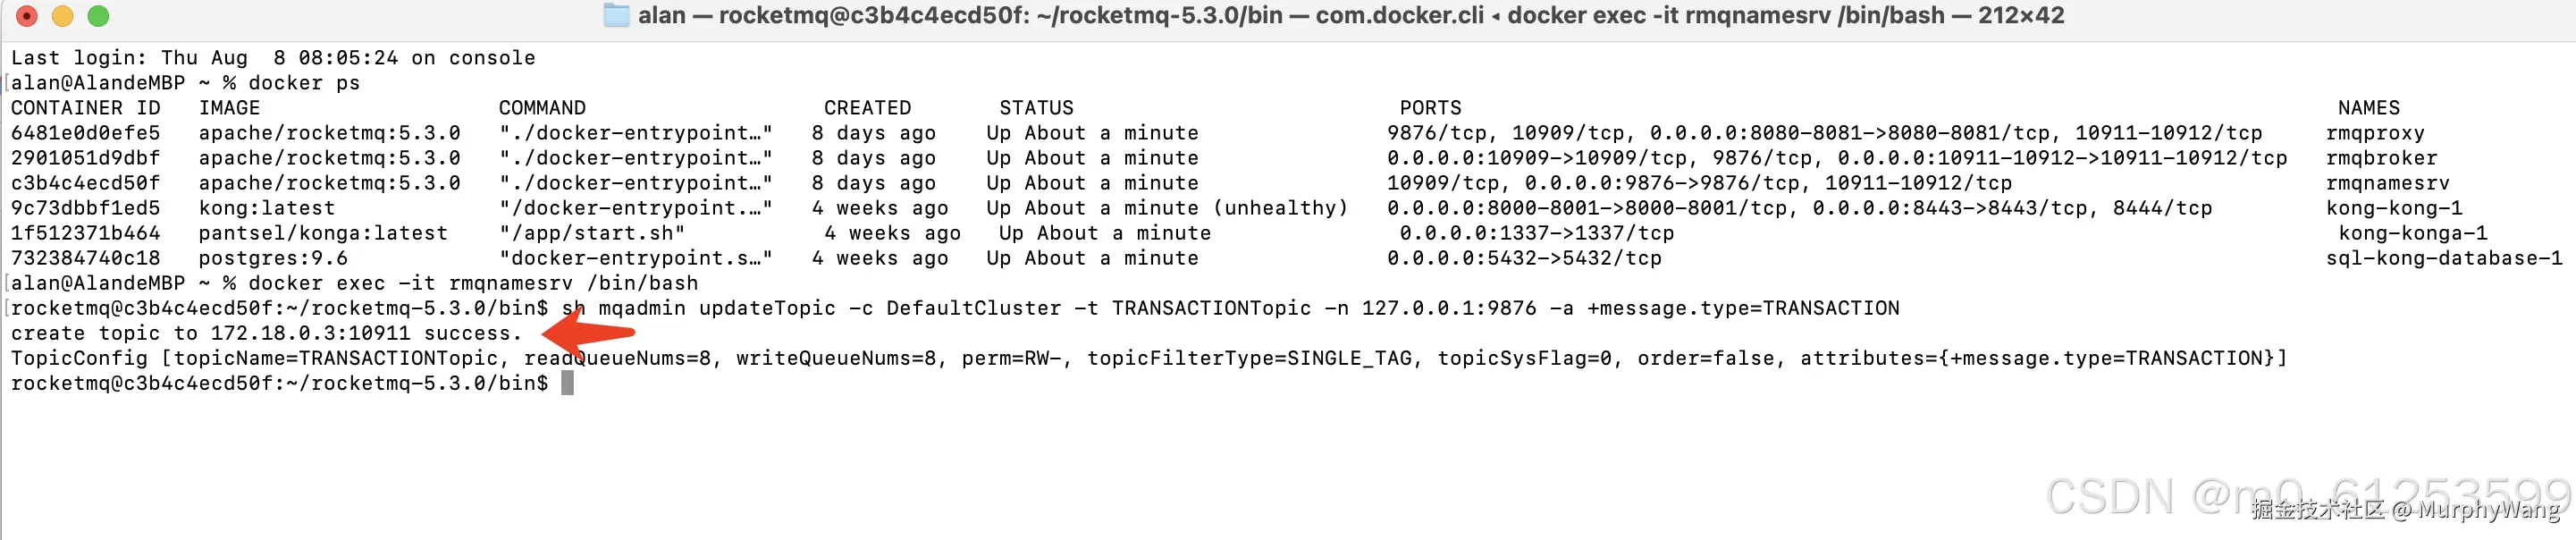Click the (unhealthy) status text

pyautogui.click(x=1280, y=208)
